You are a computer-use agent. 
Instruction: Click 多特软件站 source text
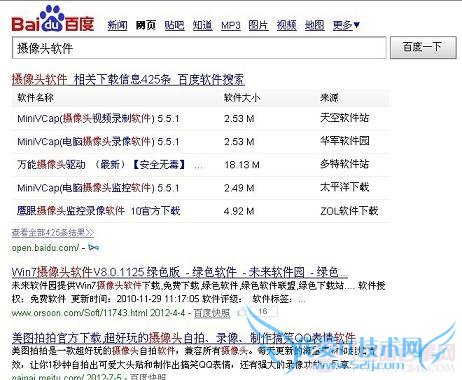345,164
